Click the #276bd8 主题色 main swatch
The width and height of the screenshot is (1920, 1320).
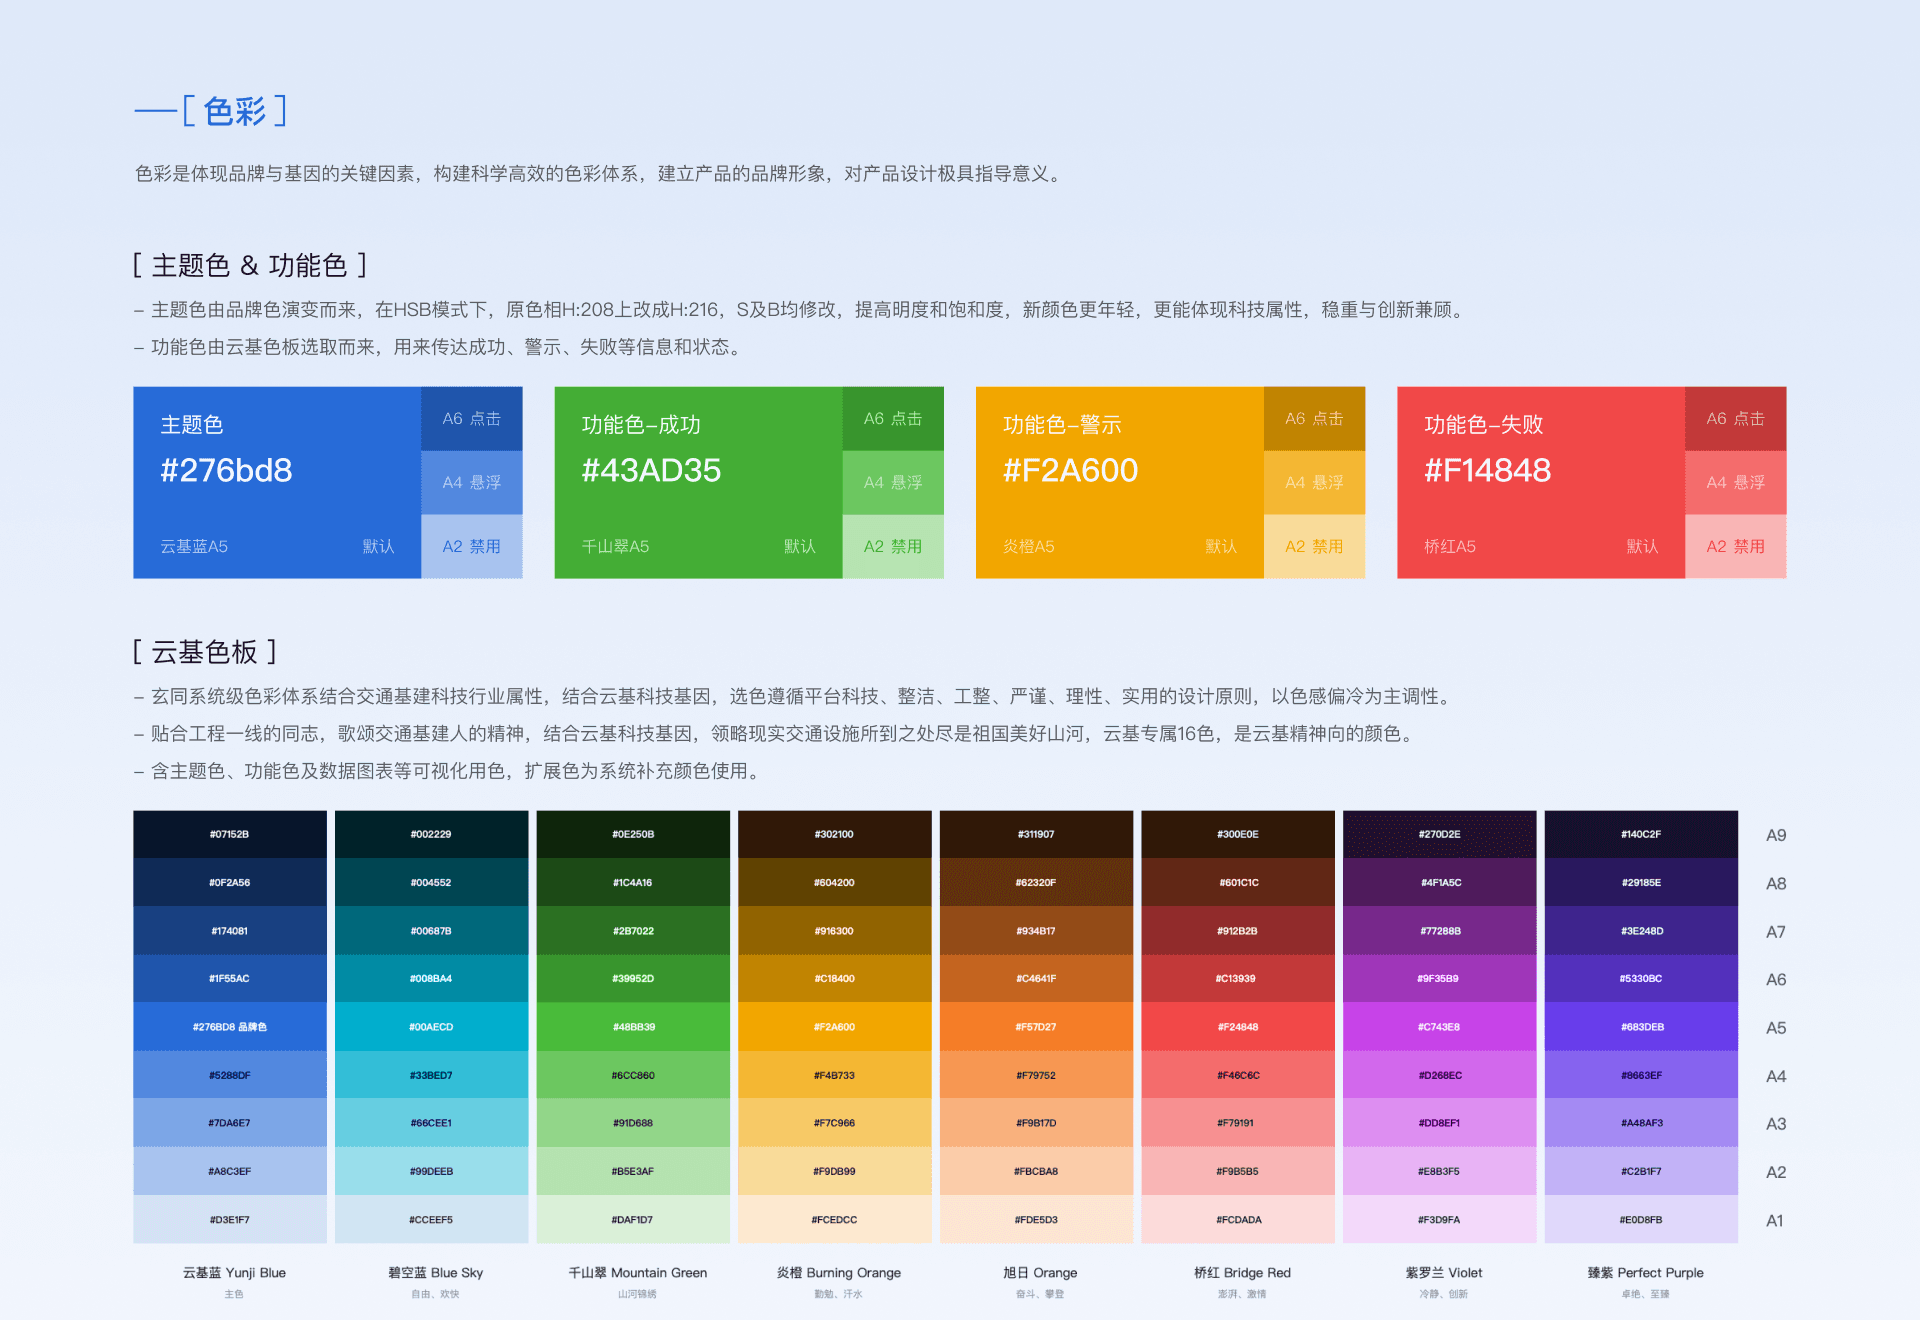pos(277,482)
